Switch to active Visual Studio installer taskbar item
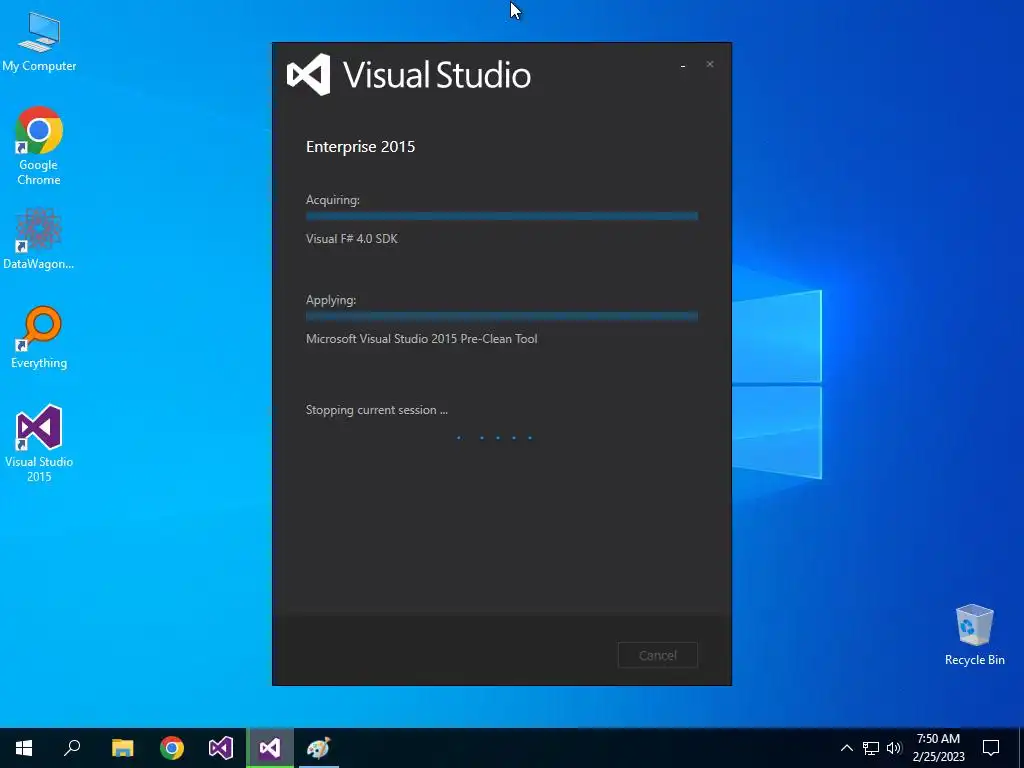 [x=270, y=748]
